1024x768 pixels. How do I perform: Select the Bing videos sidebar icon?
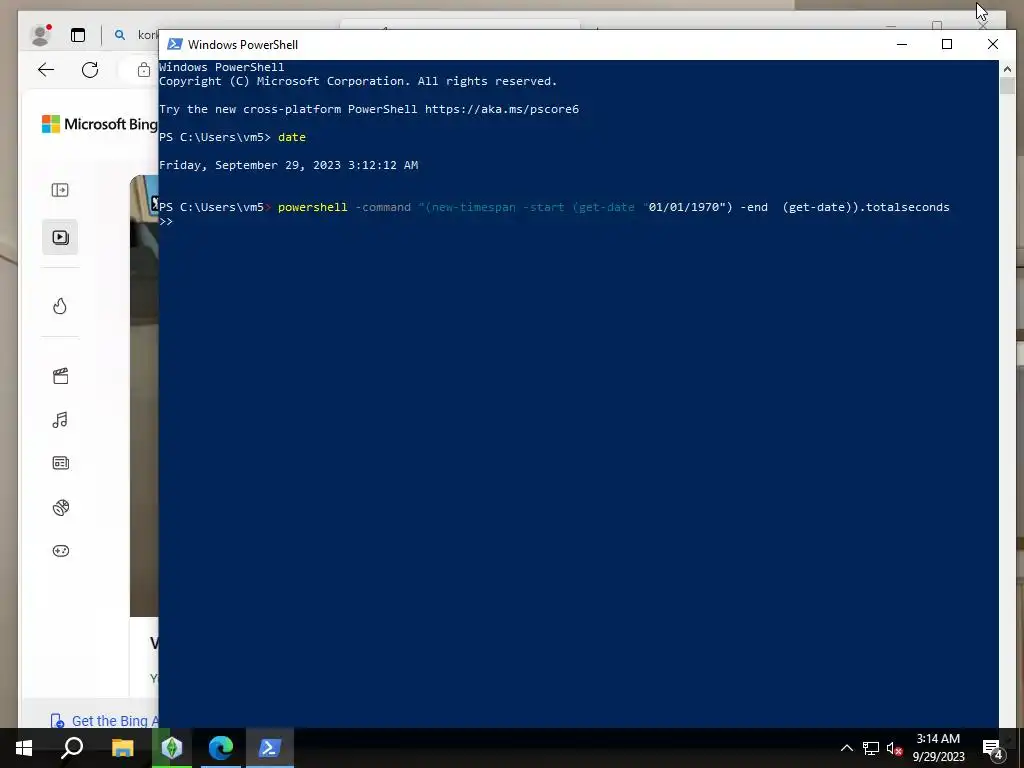(60, 237)
